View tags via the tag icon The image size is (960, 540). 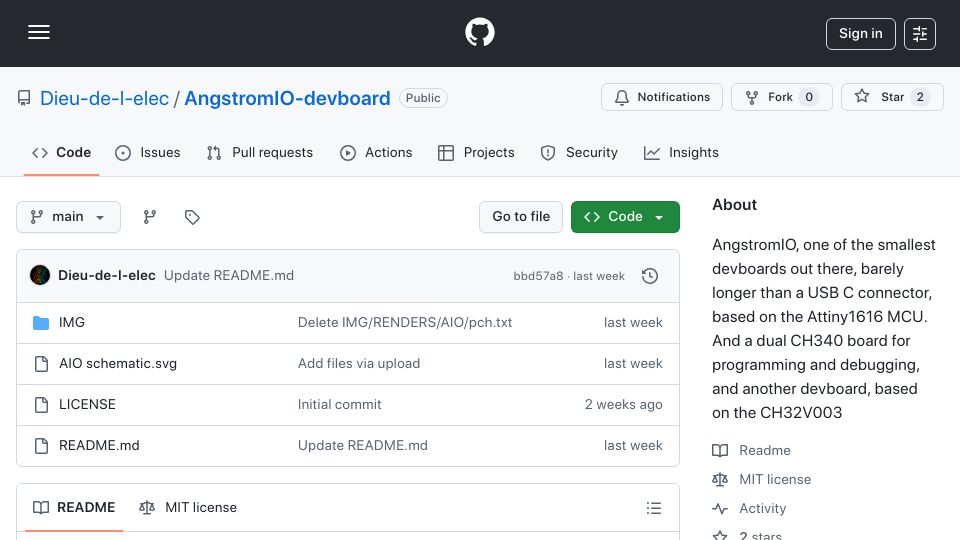tap(192, 217)
